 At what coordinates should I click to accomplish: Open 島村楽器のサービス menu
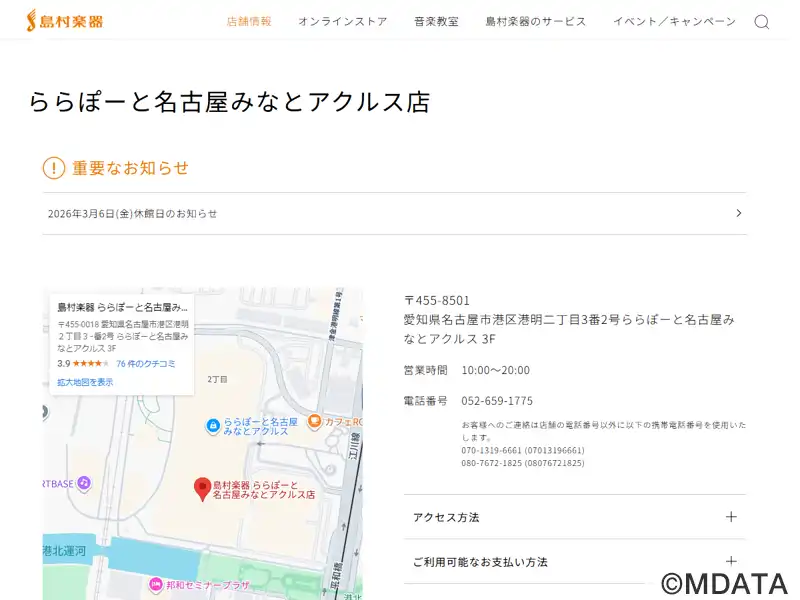click(536, 22)
